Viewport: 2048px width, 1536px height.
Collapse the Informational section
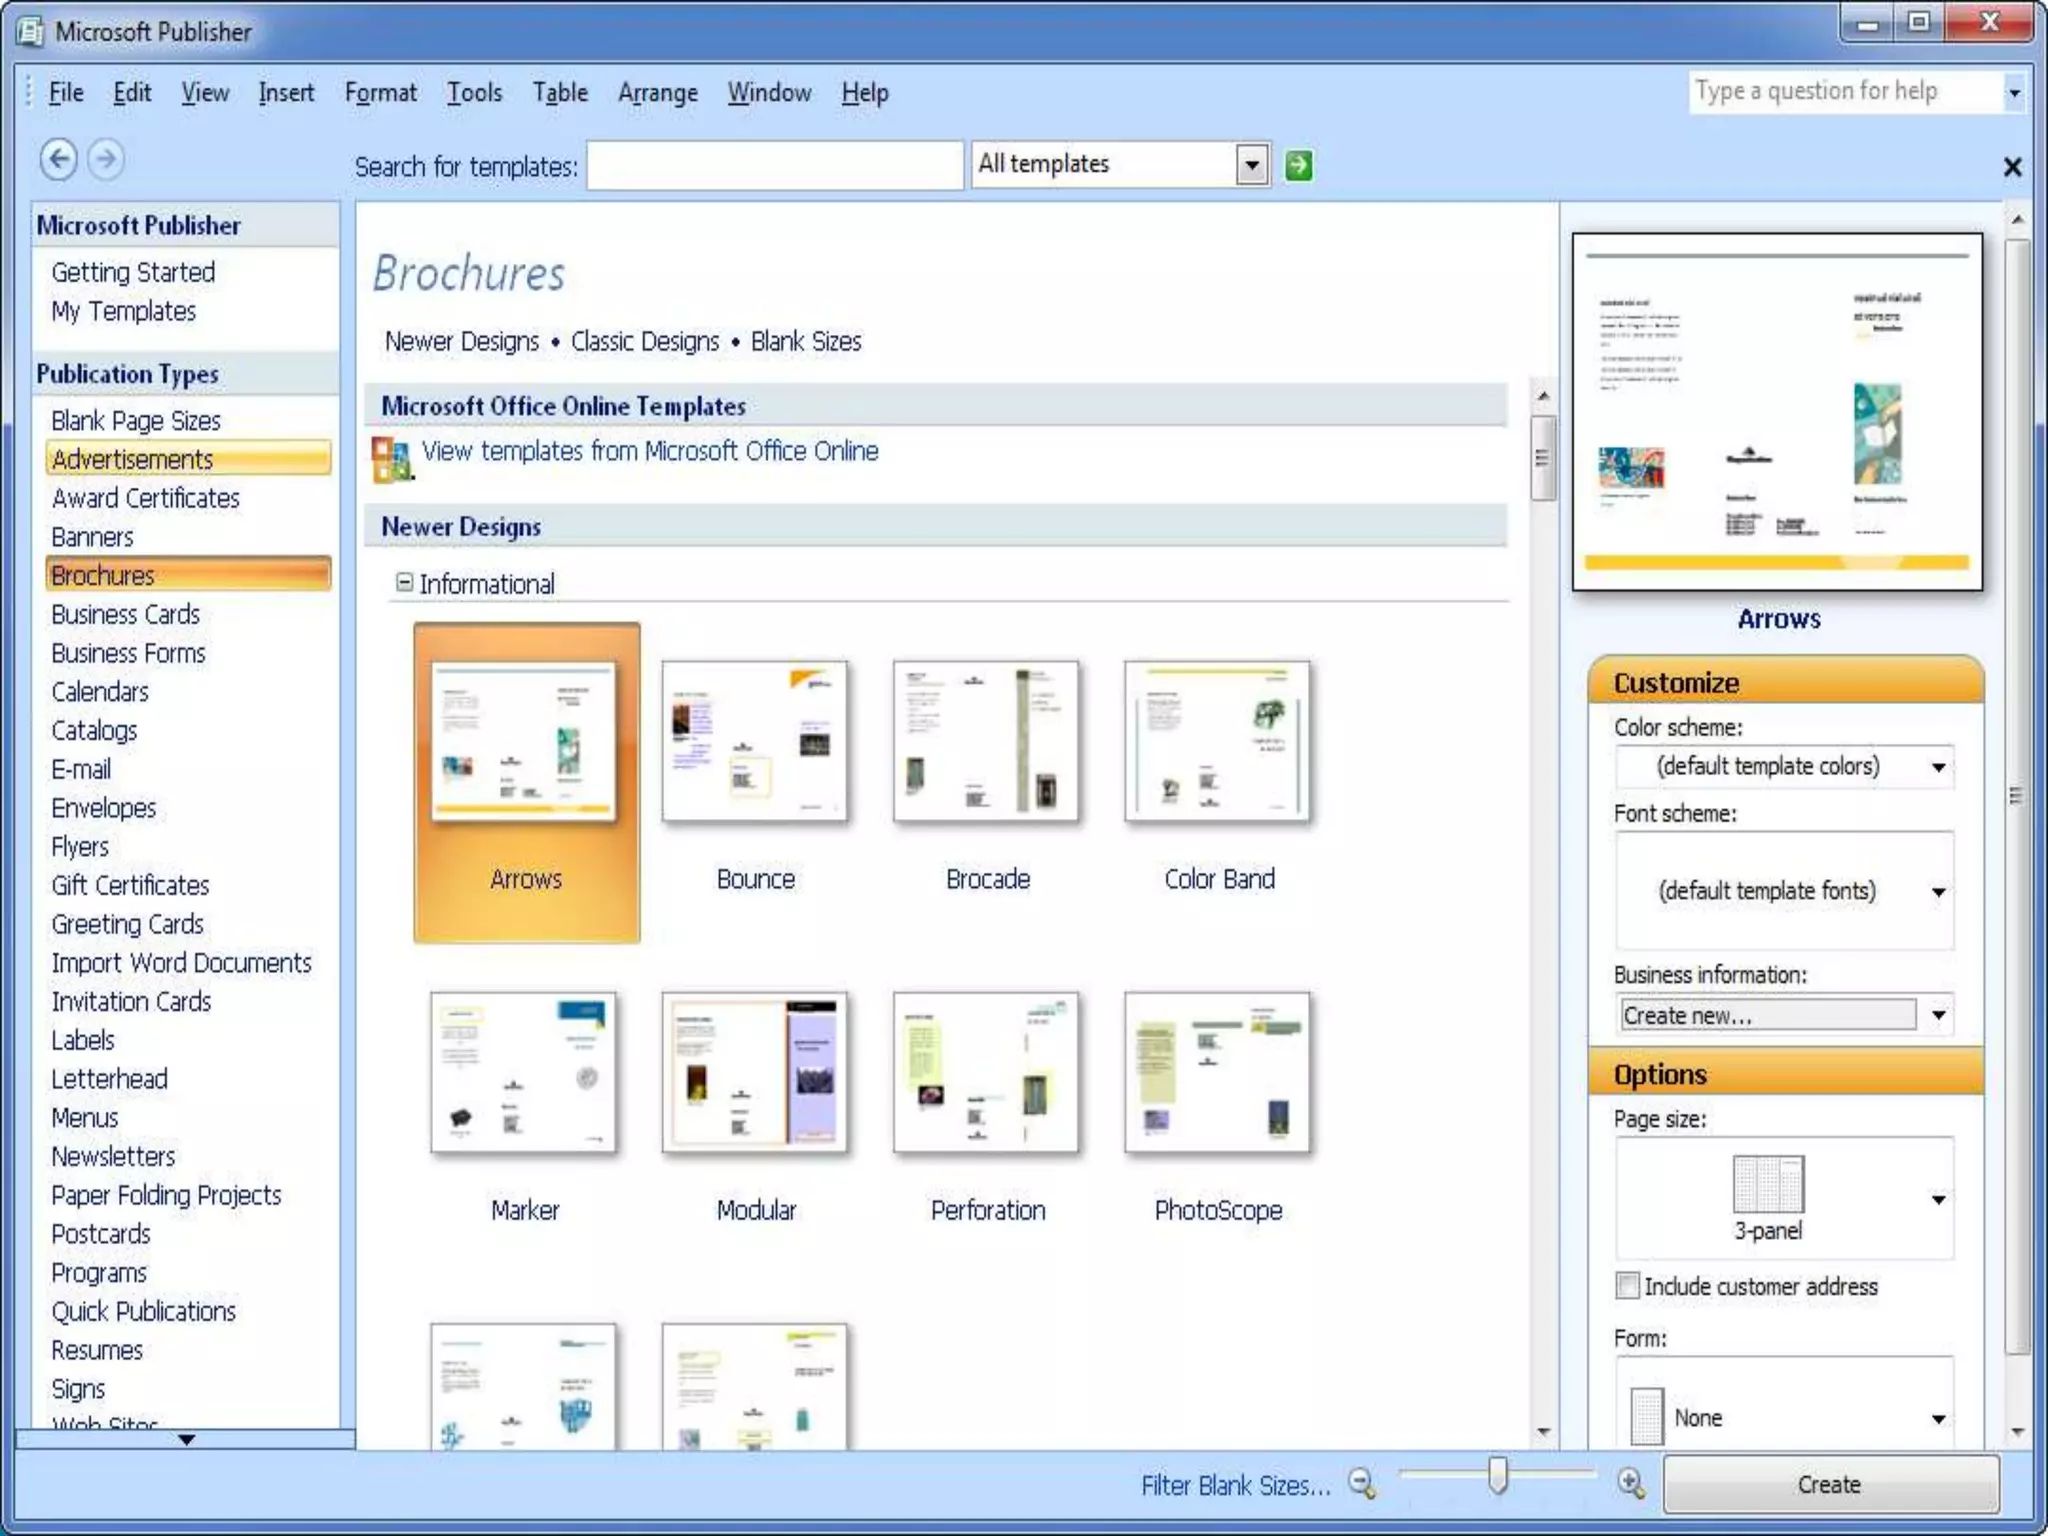pyautogui.click(x=404, y=582)
